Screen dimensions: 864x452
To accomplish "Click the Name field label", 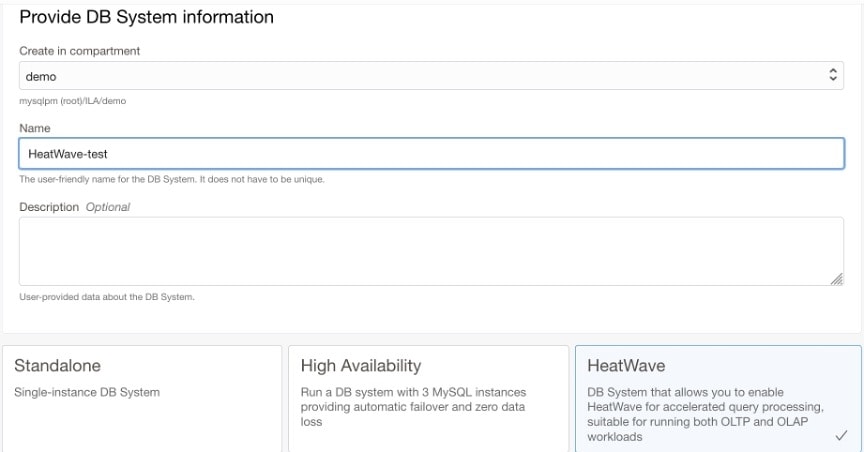I will coord(35,128).
